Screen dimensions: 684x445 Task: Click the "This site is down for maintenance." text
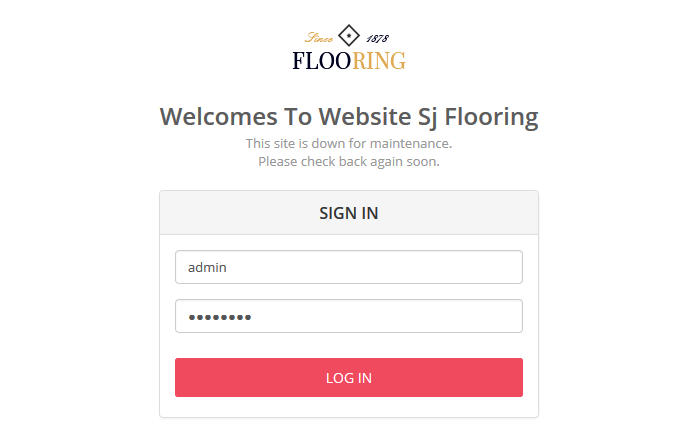coord(349,144)
